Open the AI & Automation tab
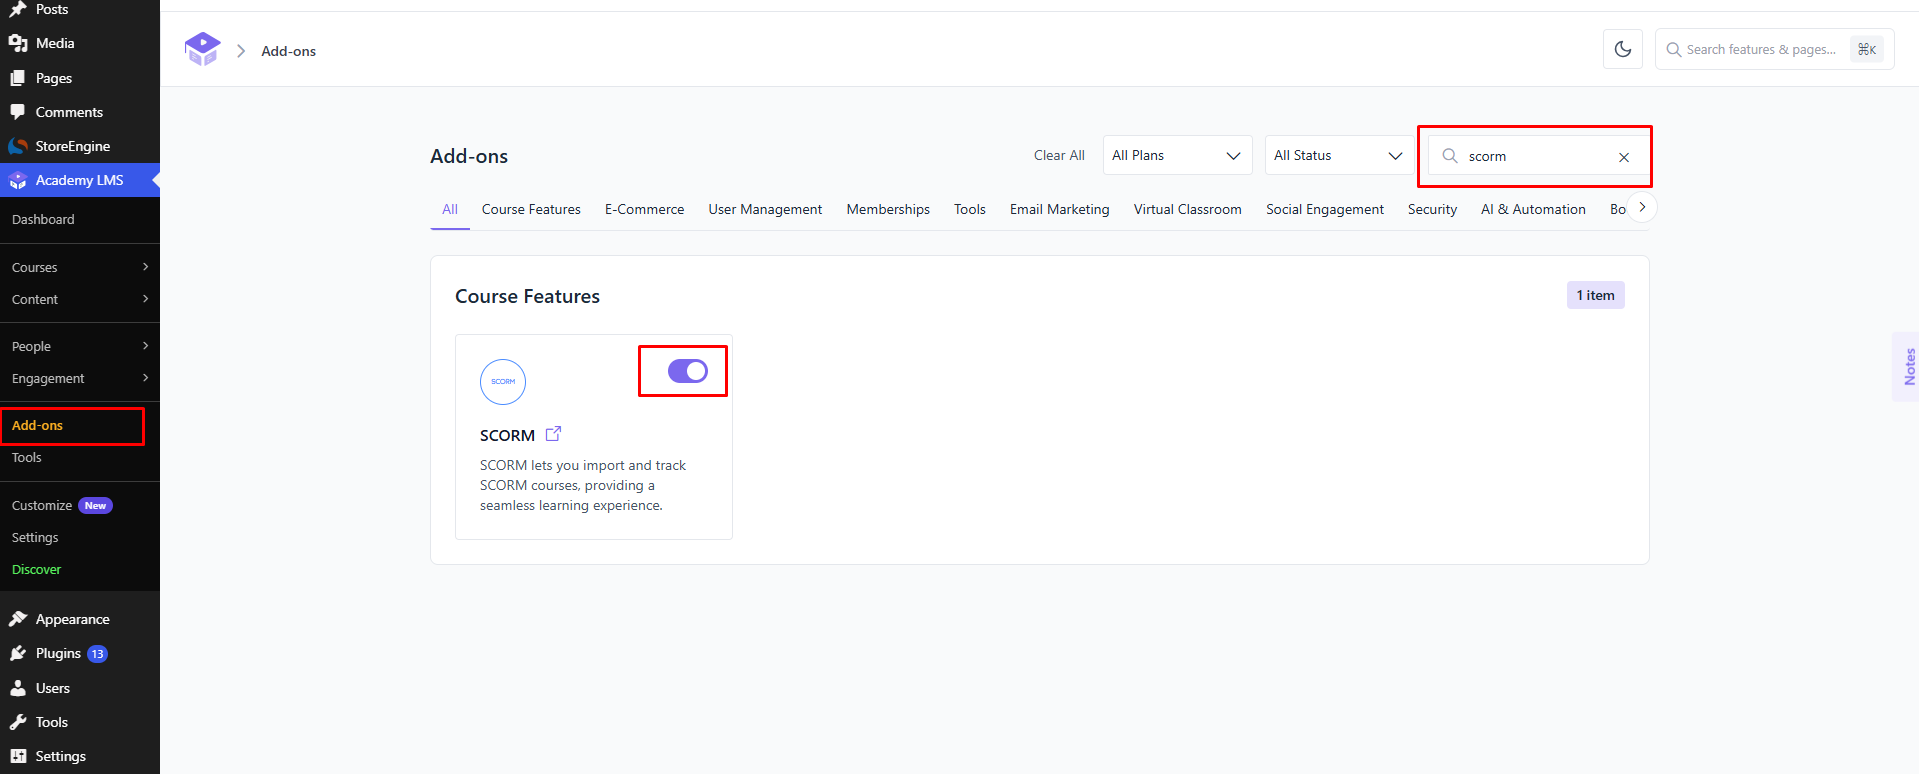 [x=1533, y=209]
